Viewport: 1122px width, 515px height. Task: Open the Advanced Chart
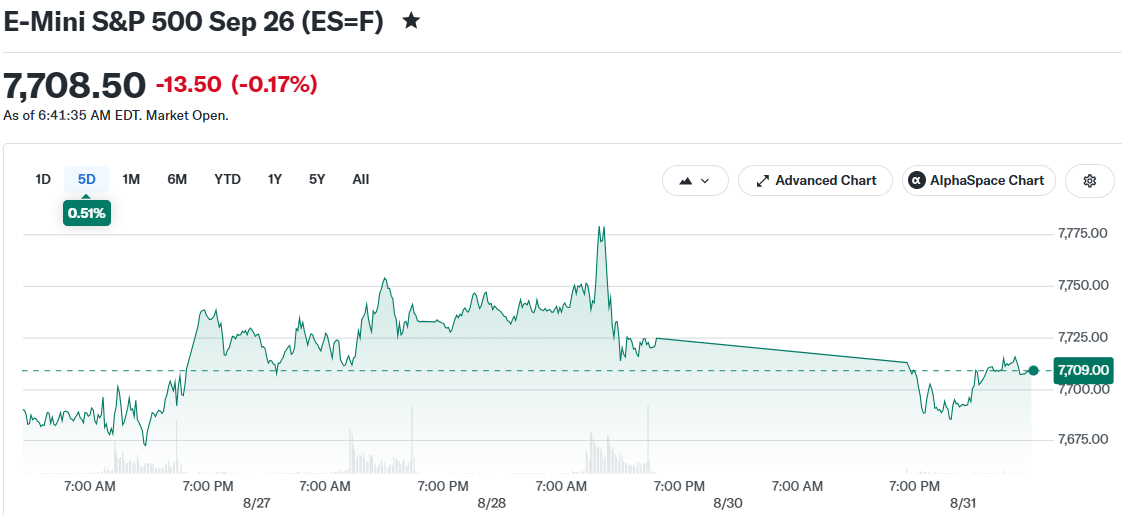tap(815, 181)
